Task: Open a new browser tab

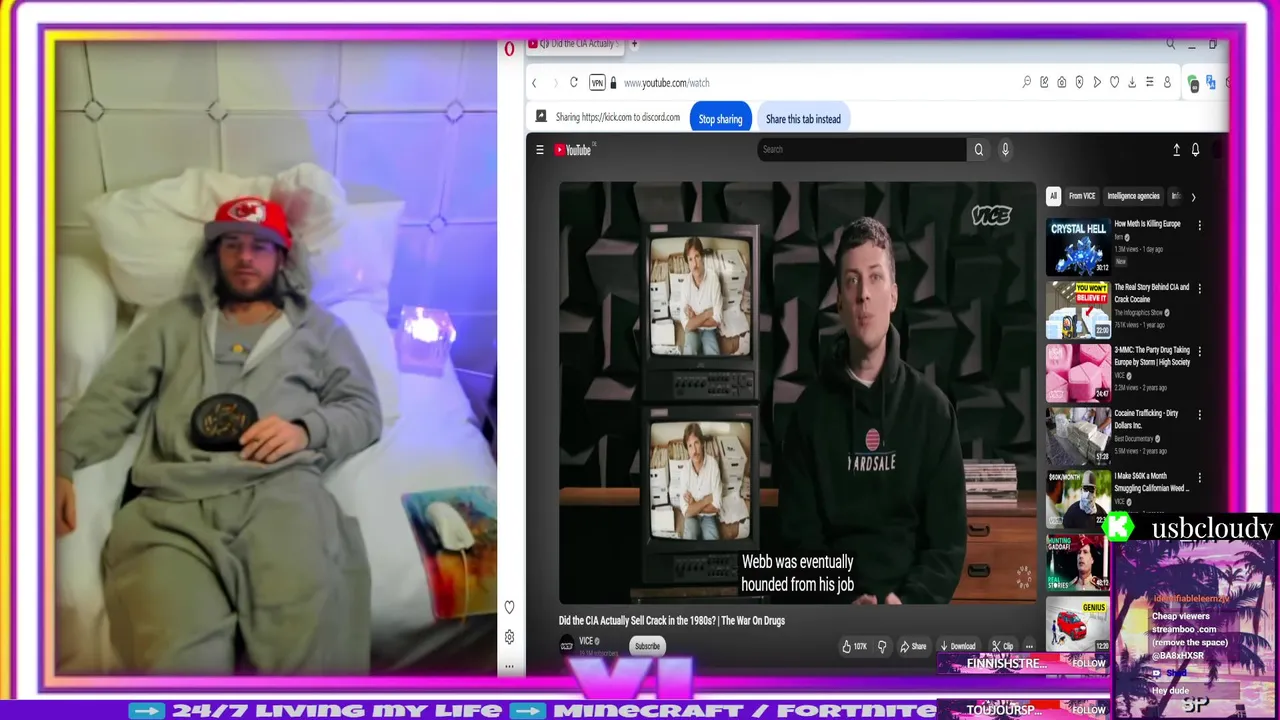Action: pos(634,44)
